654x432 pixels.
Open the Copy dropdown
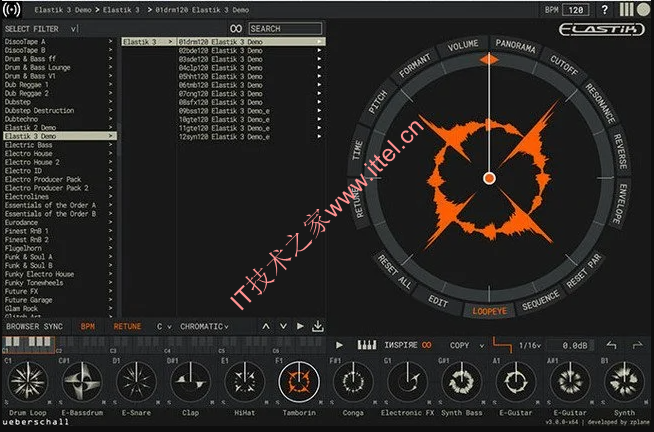[467, 345]
